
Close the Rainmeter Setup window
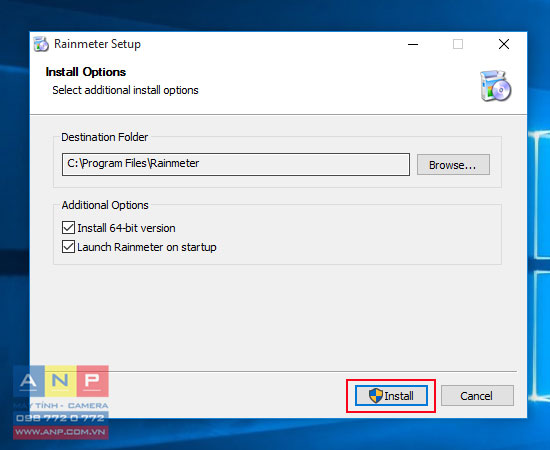pos(504,44)
